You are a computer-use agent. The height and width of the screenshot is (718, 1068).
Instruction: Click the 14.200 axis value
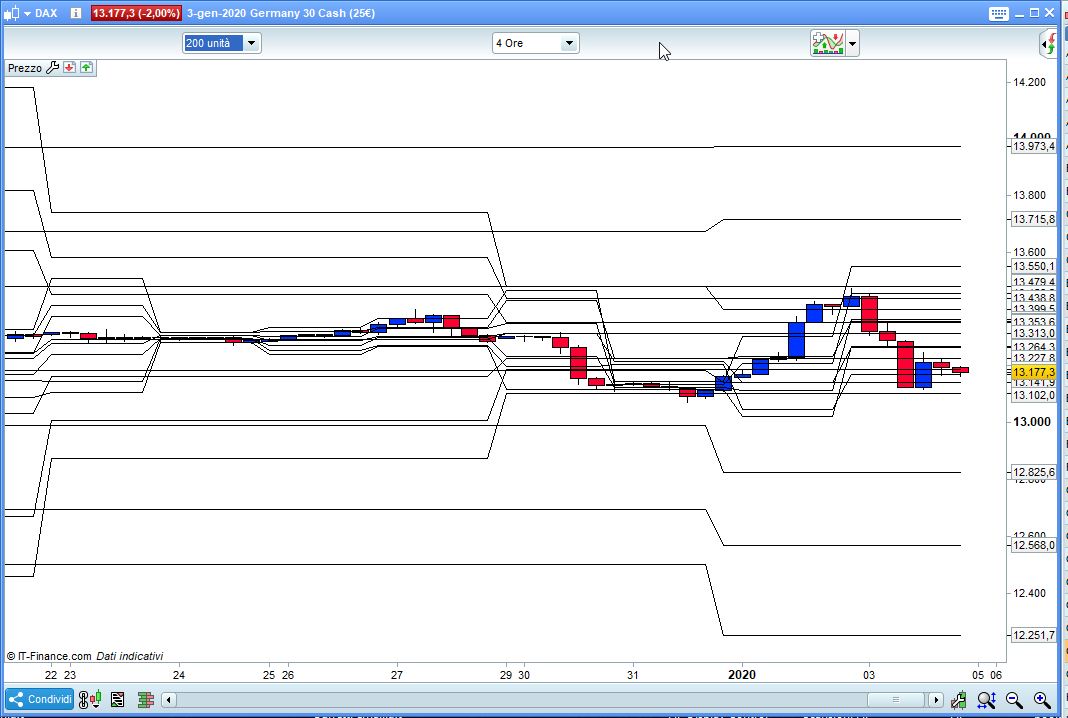pos(1029,82)
